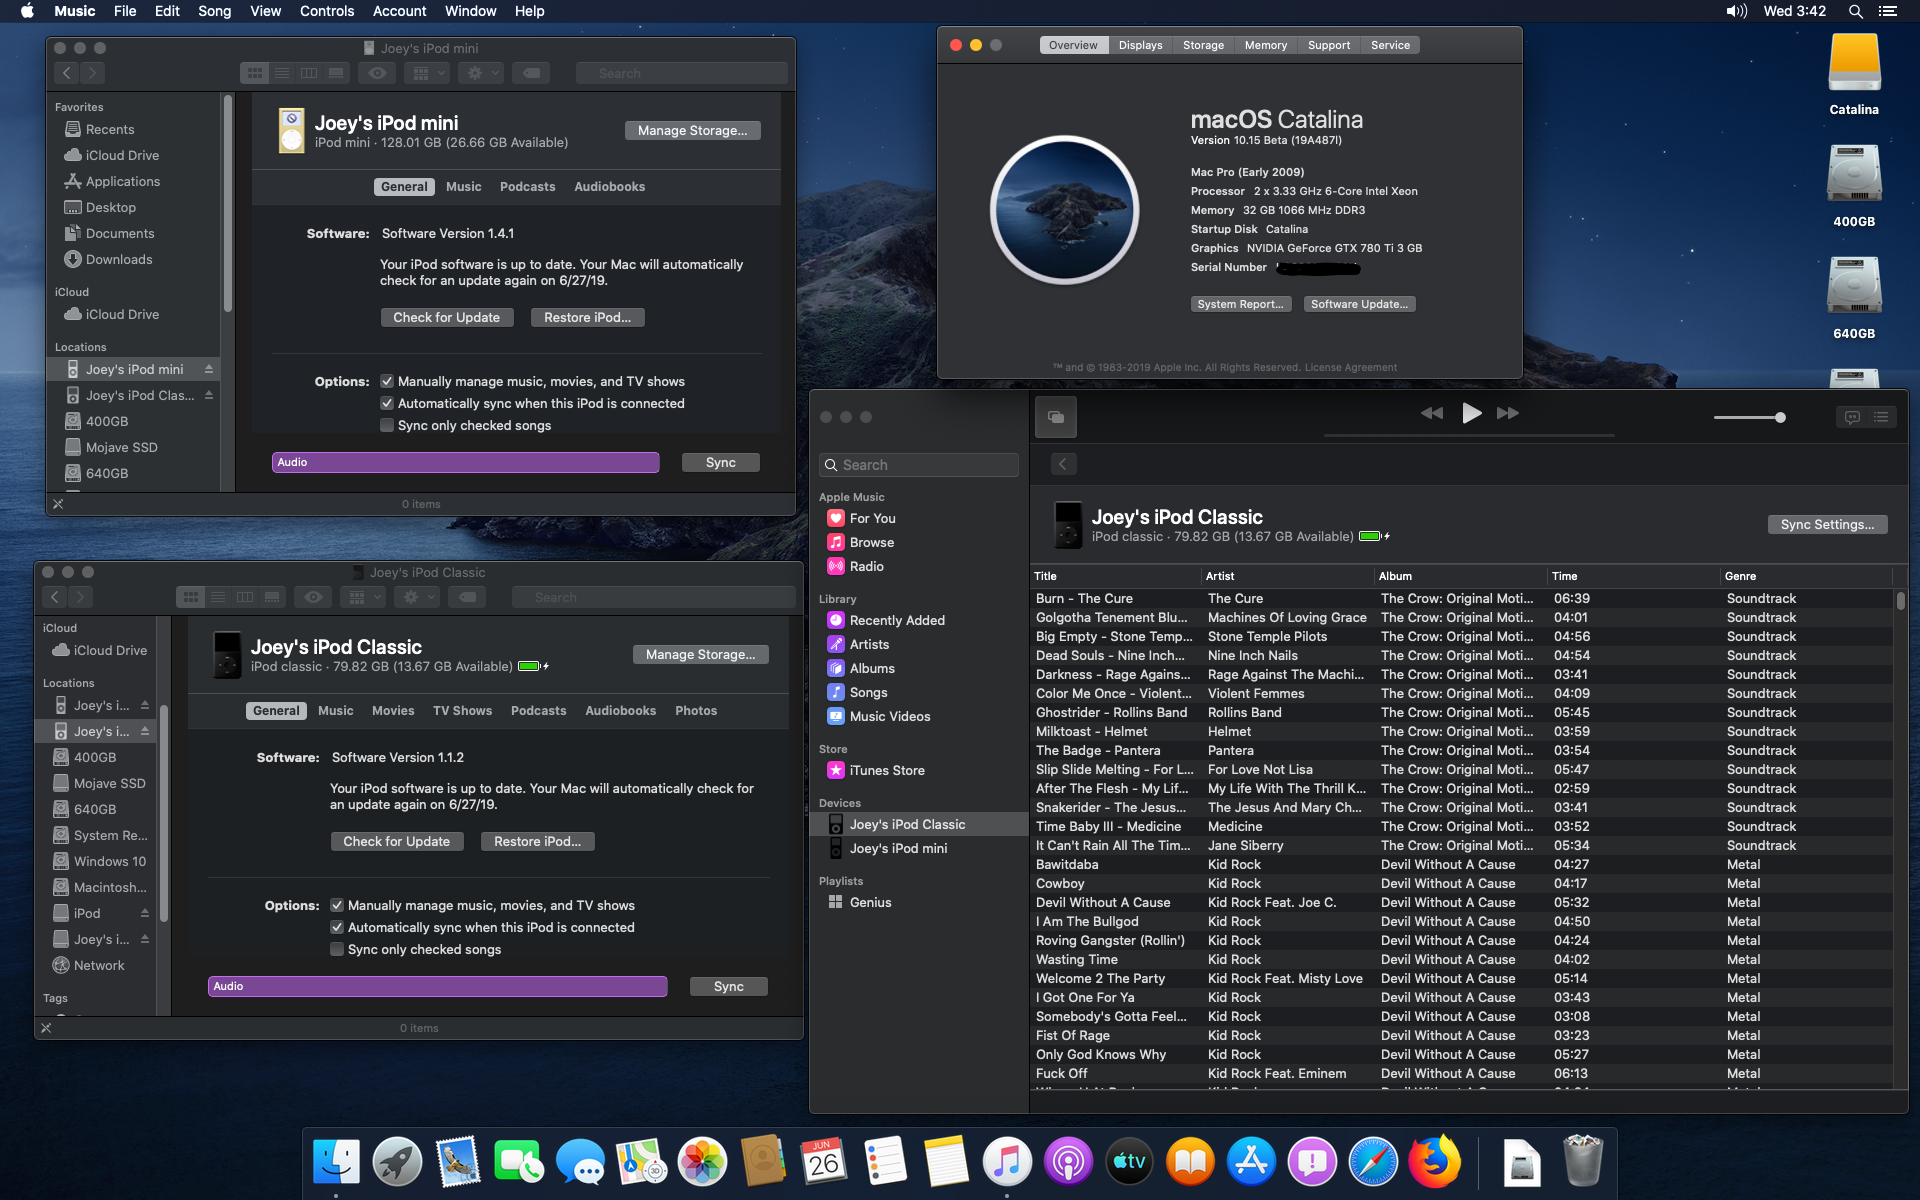Viewport: 1920px width, 1200px height.
Task: Uncheck Manually manage music in iPod mini window
Action: [387, 381]
